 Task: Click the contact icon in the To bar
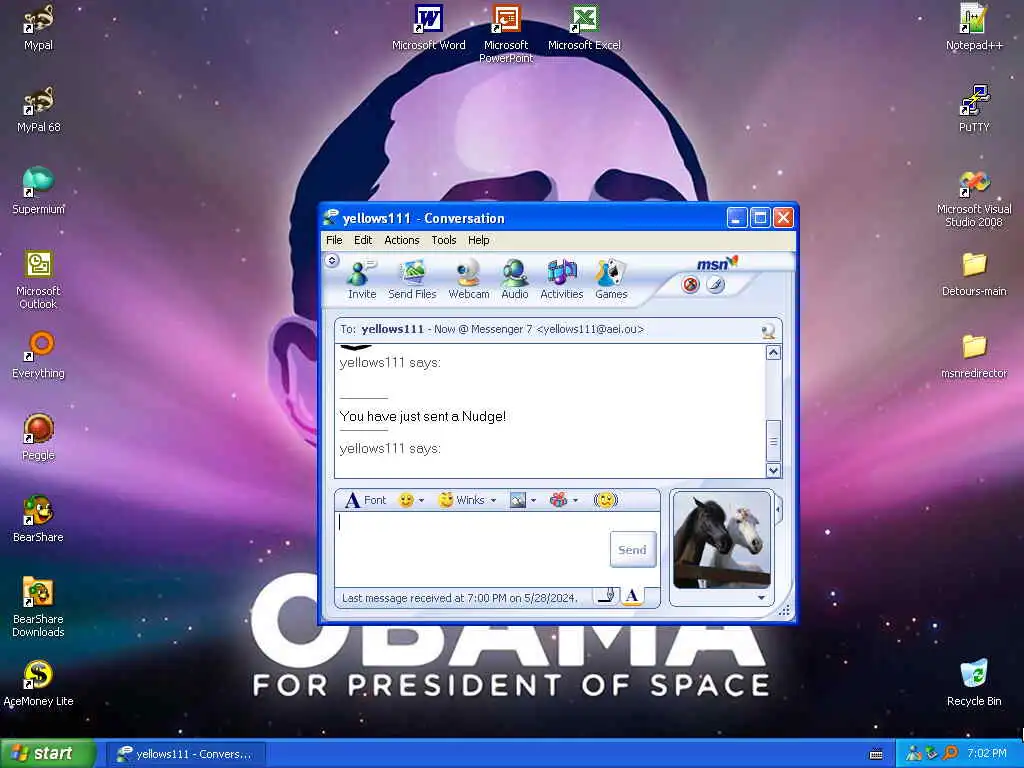(769, 330)
